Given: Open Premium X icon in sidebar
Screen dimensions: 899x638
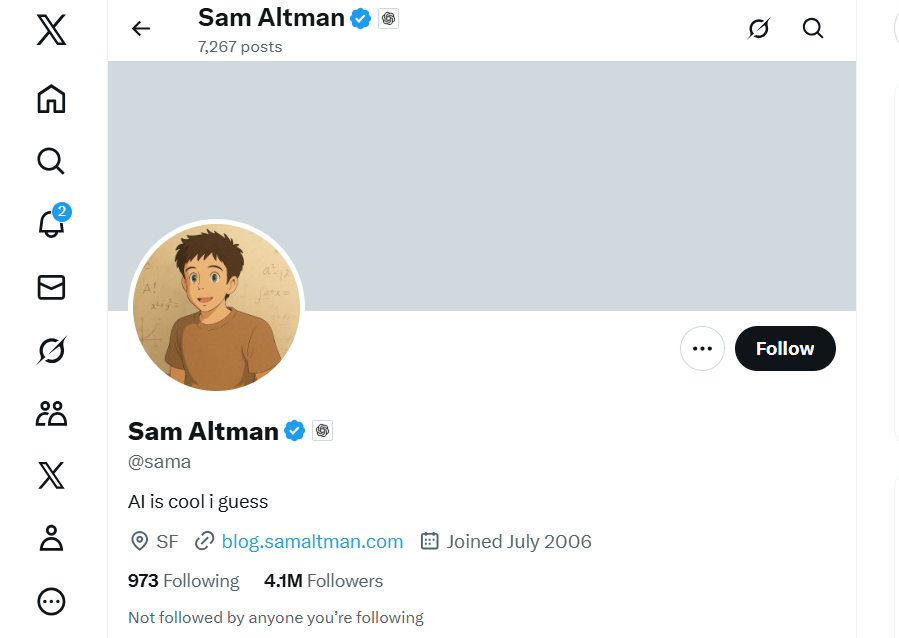Looking at the screenshot, I should tap(51, 476).
